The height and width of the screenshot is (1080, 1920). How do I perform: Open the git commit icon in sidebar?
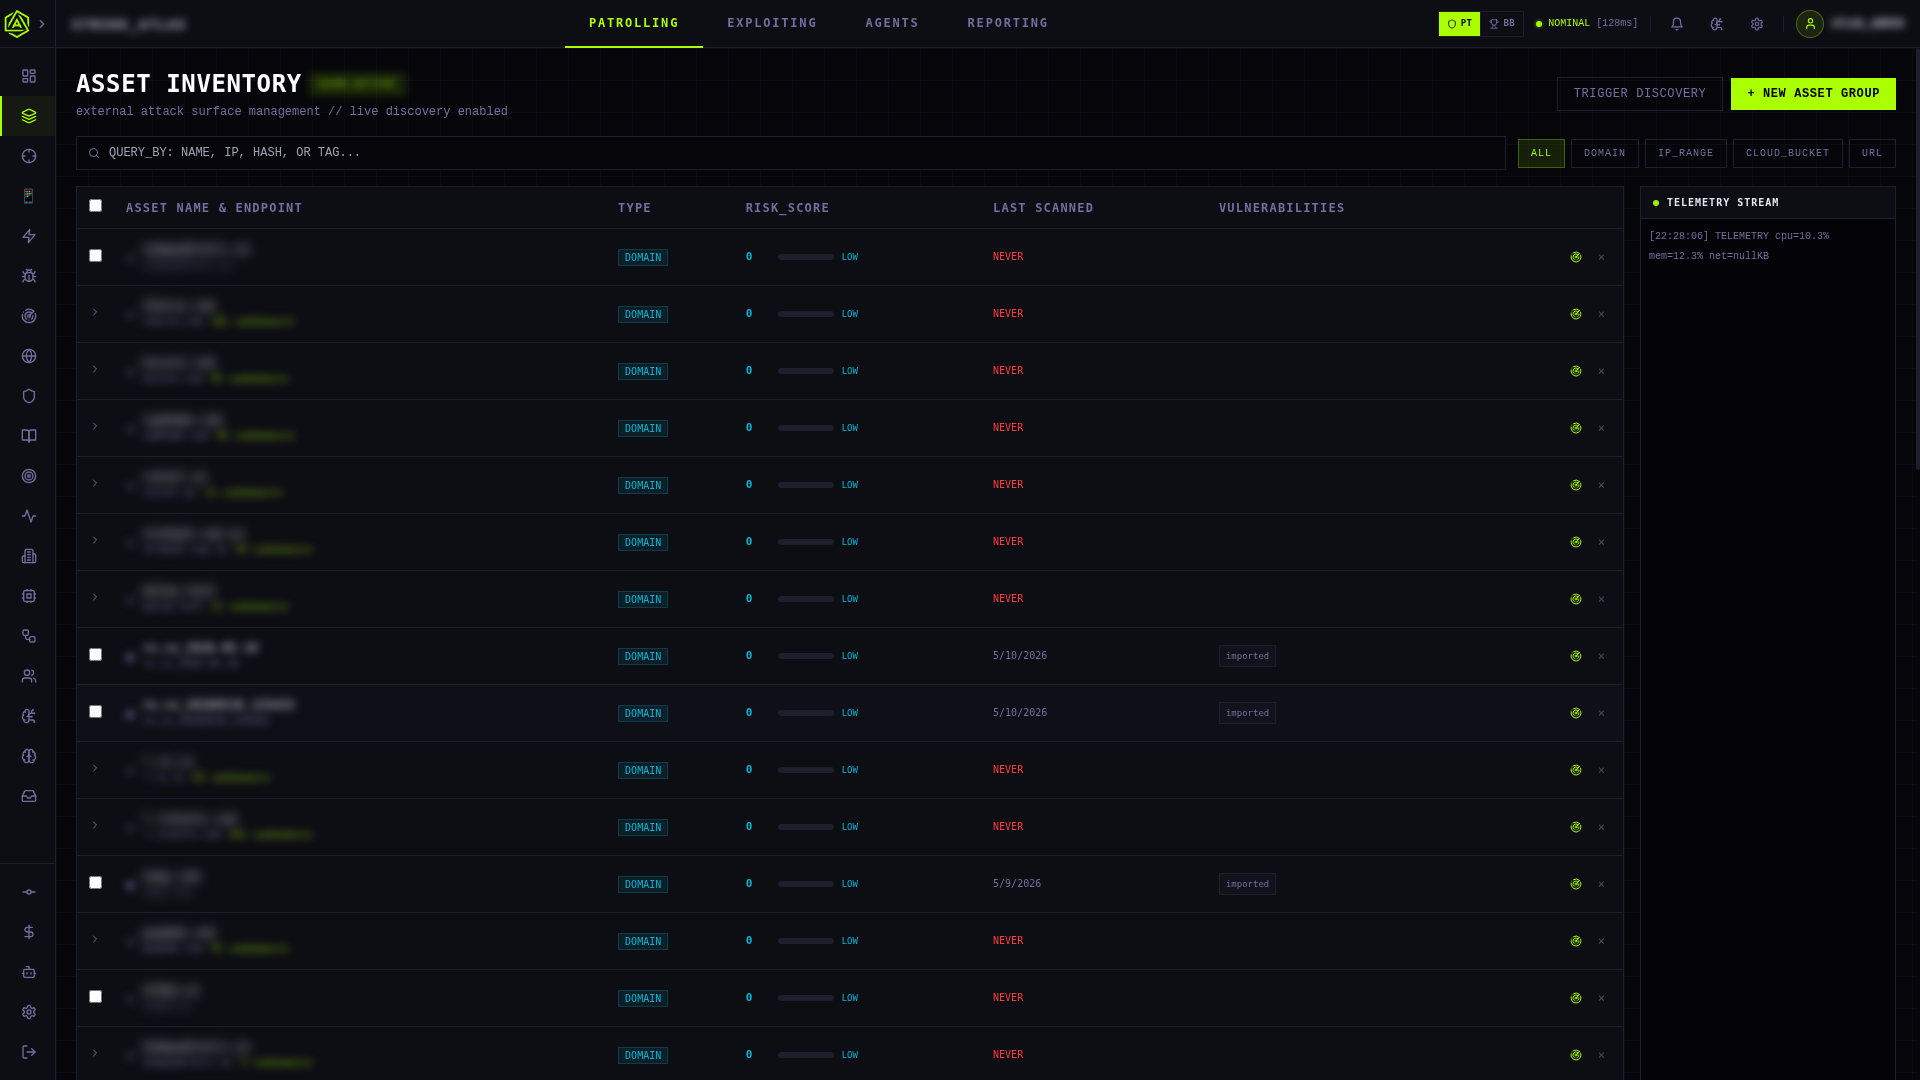[x=29, y=892]
